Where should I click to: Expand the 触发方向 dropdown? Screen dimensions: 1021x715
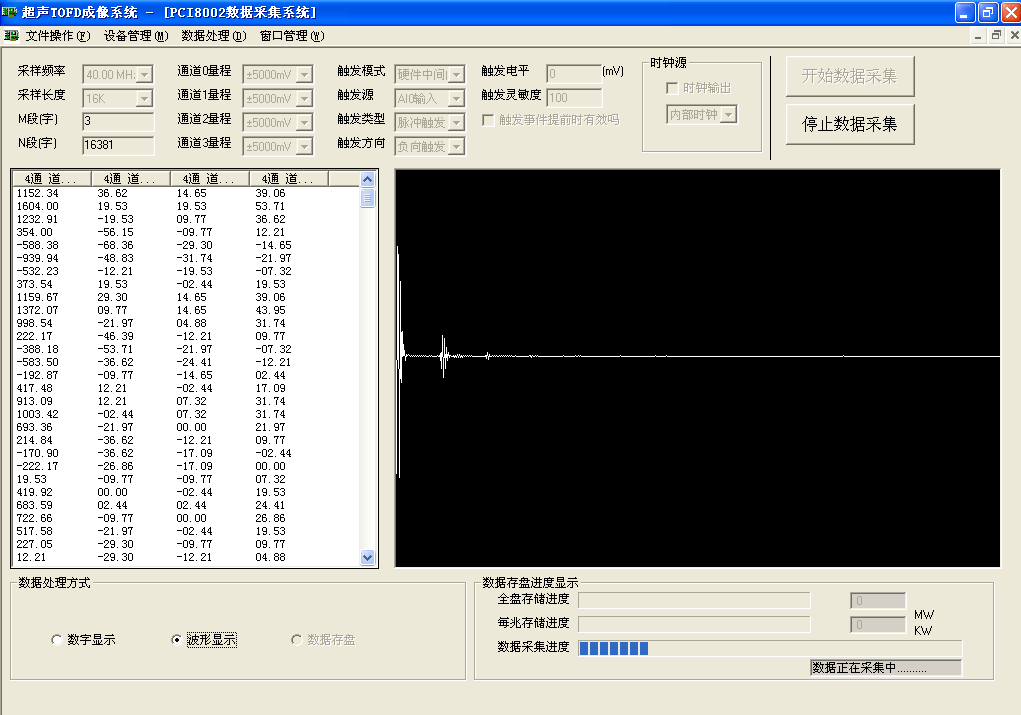click(456, 147)
